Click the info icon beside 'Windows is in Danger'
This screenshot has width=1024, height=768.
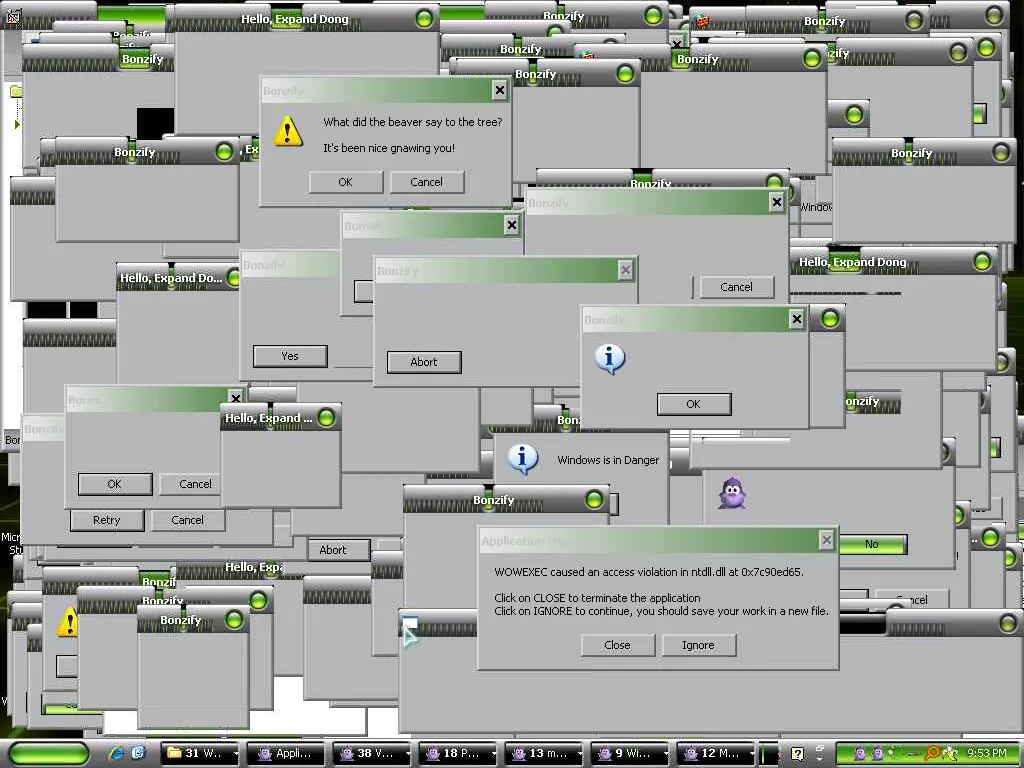pyautogui.click(x=522, y=458)
